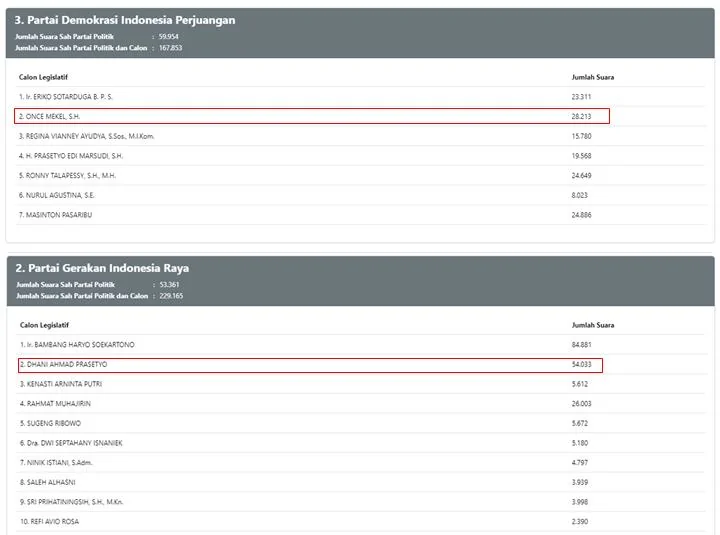Click Calon Legislatif column header in Gerindra table

[x=44, y=325]
